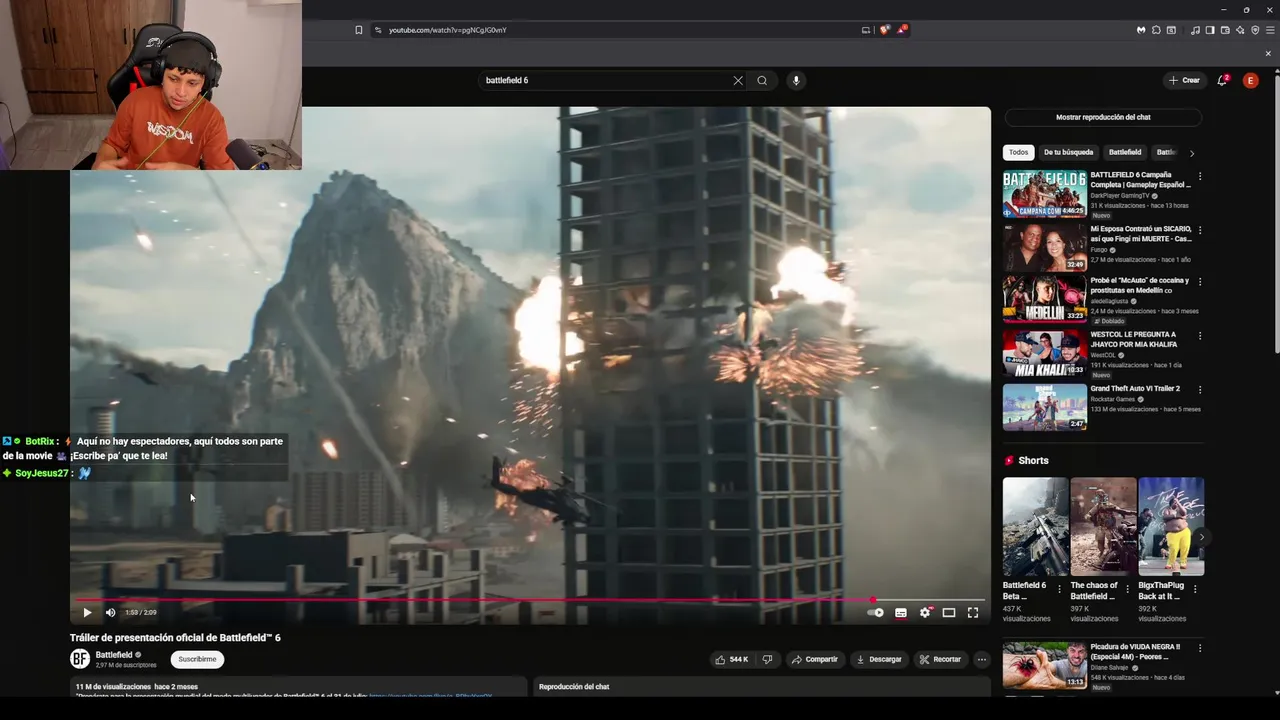Switch to theater mode in player
The image size is (1280, 720).
(949, 613)
